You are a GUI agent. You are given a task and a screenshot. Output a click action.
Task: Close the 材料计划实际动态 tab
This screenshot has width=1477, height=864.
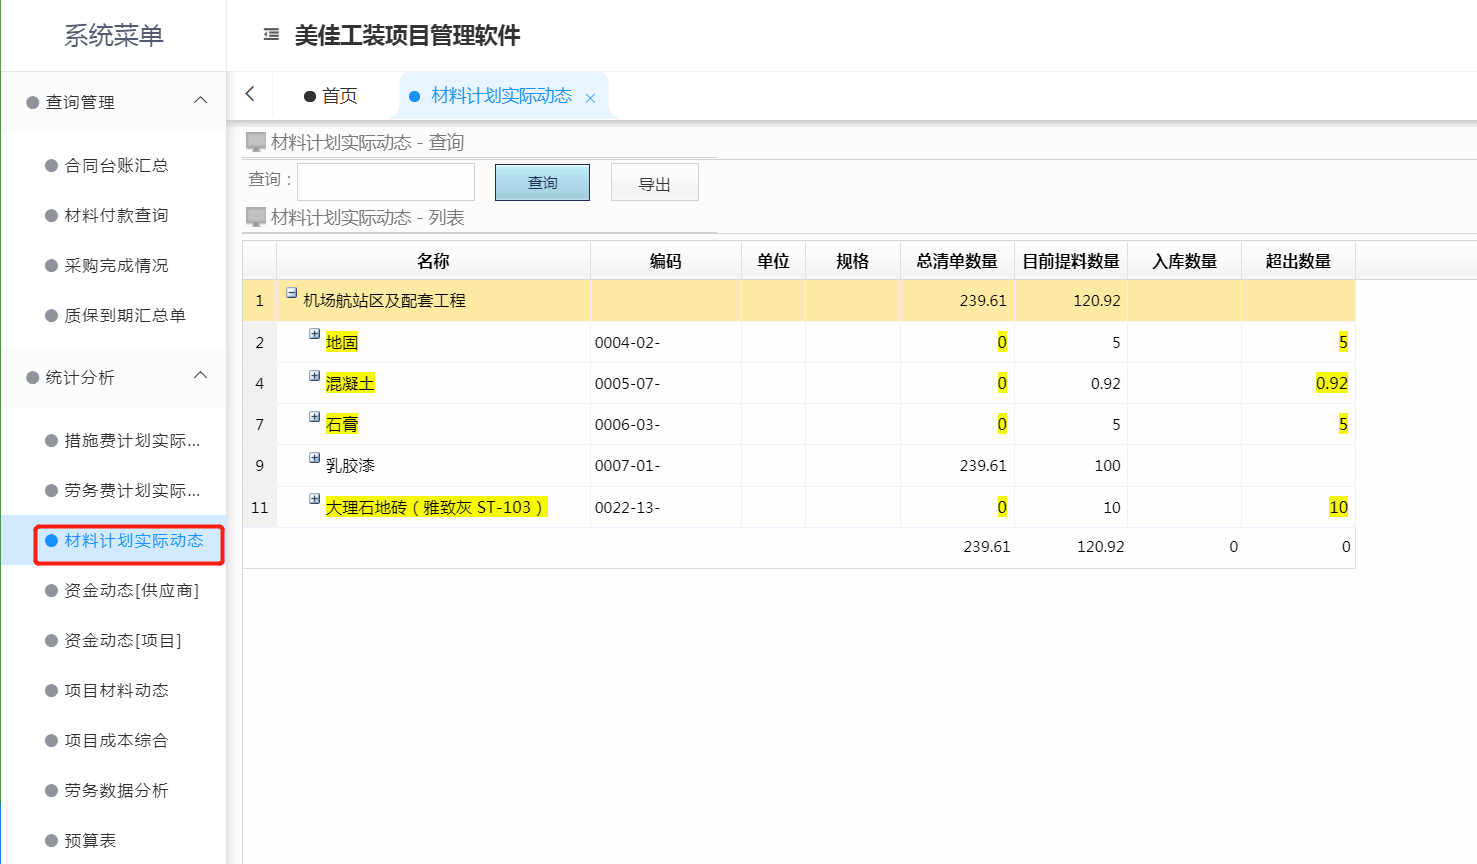point(590,98)
